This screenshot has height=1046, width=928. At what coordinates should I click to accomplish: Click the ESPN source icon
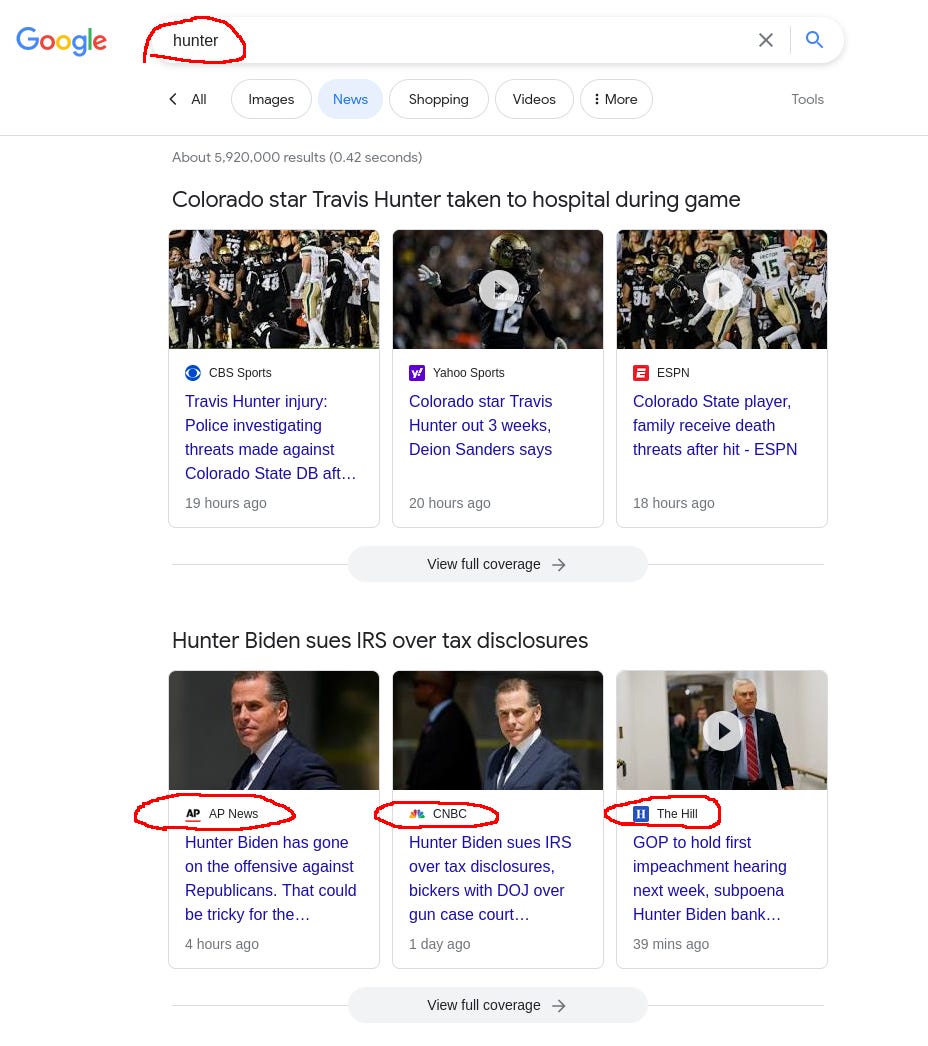[x=640, y=373]
